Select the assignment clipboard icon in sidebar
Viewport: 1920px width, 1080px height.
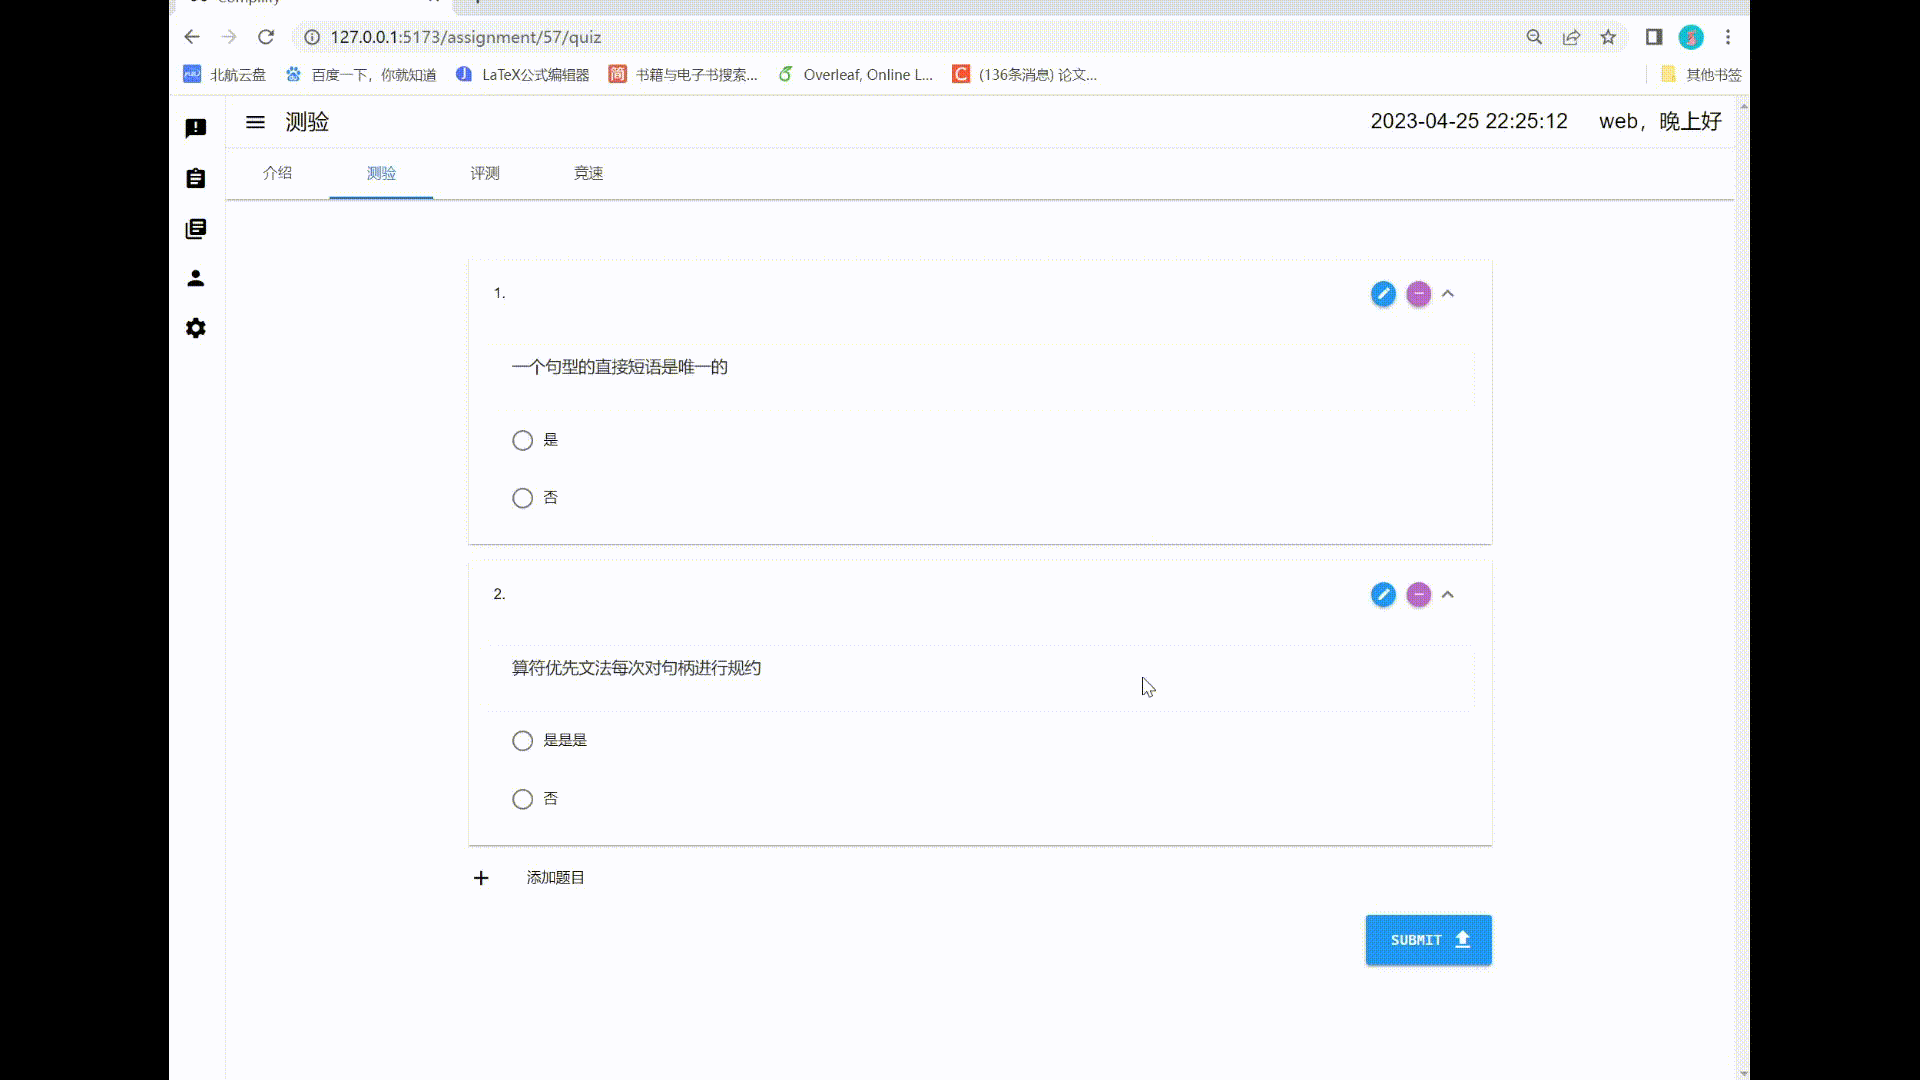(196, 178)
